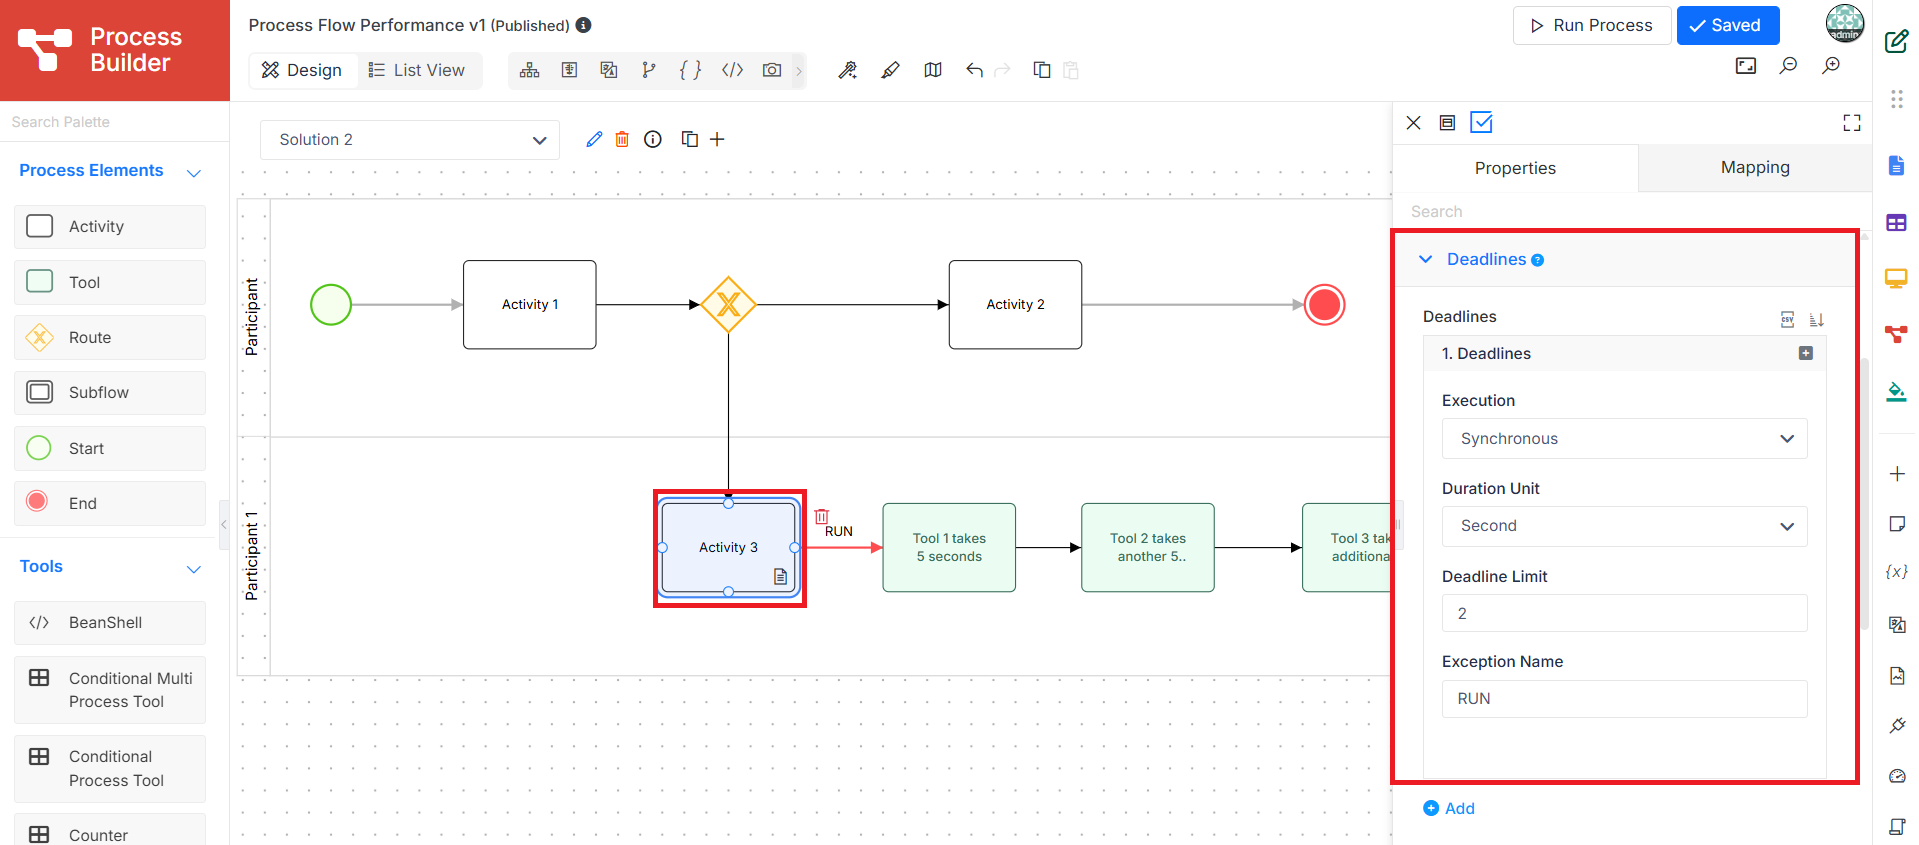The height and width of the screenshot is (845, 1919).
Task: Open the Solution 2 dropdown
Action: click(x=410, y=140)
